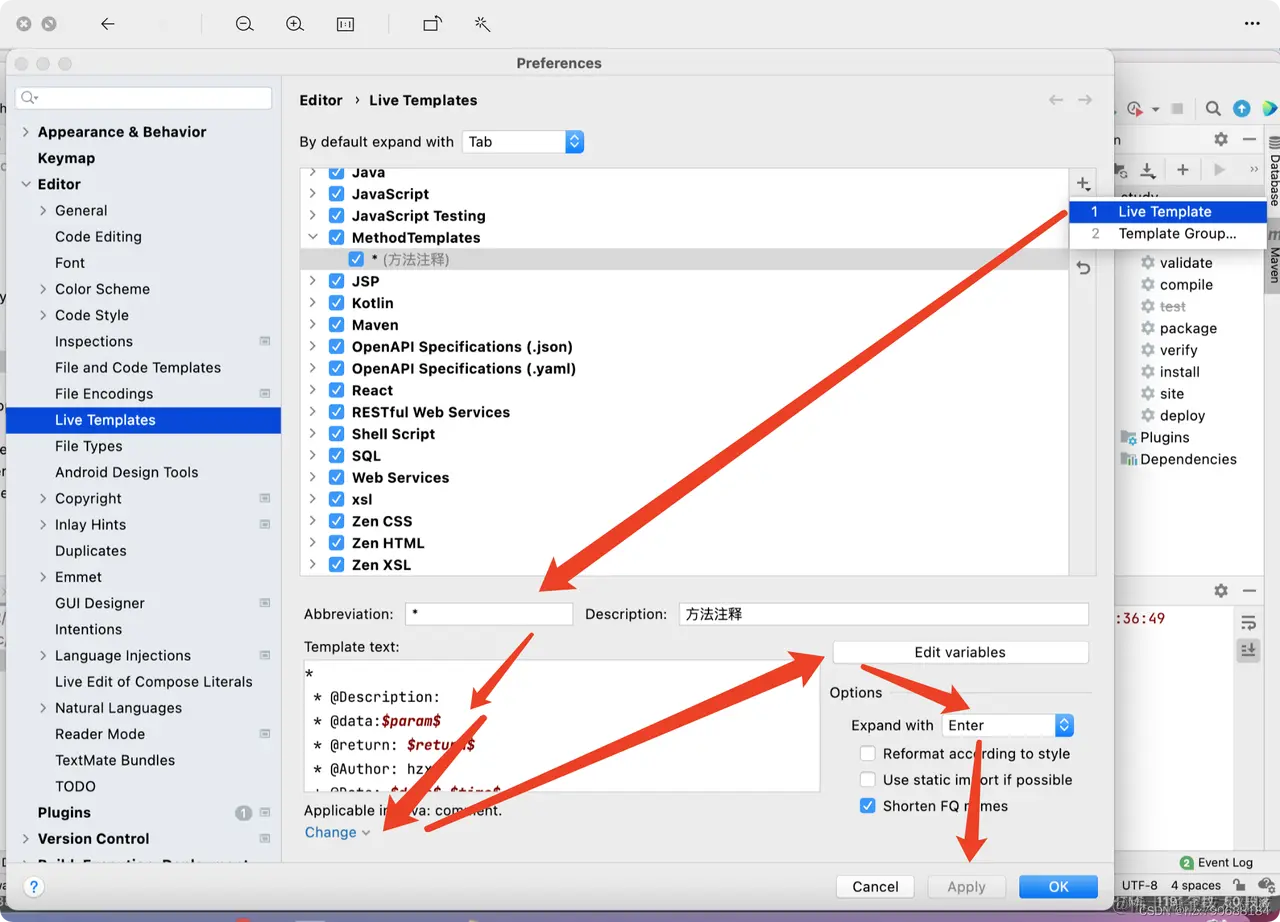
Task: Open the By default expand with Tab dropdown
Action: click(523, 142)
